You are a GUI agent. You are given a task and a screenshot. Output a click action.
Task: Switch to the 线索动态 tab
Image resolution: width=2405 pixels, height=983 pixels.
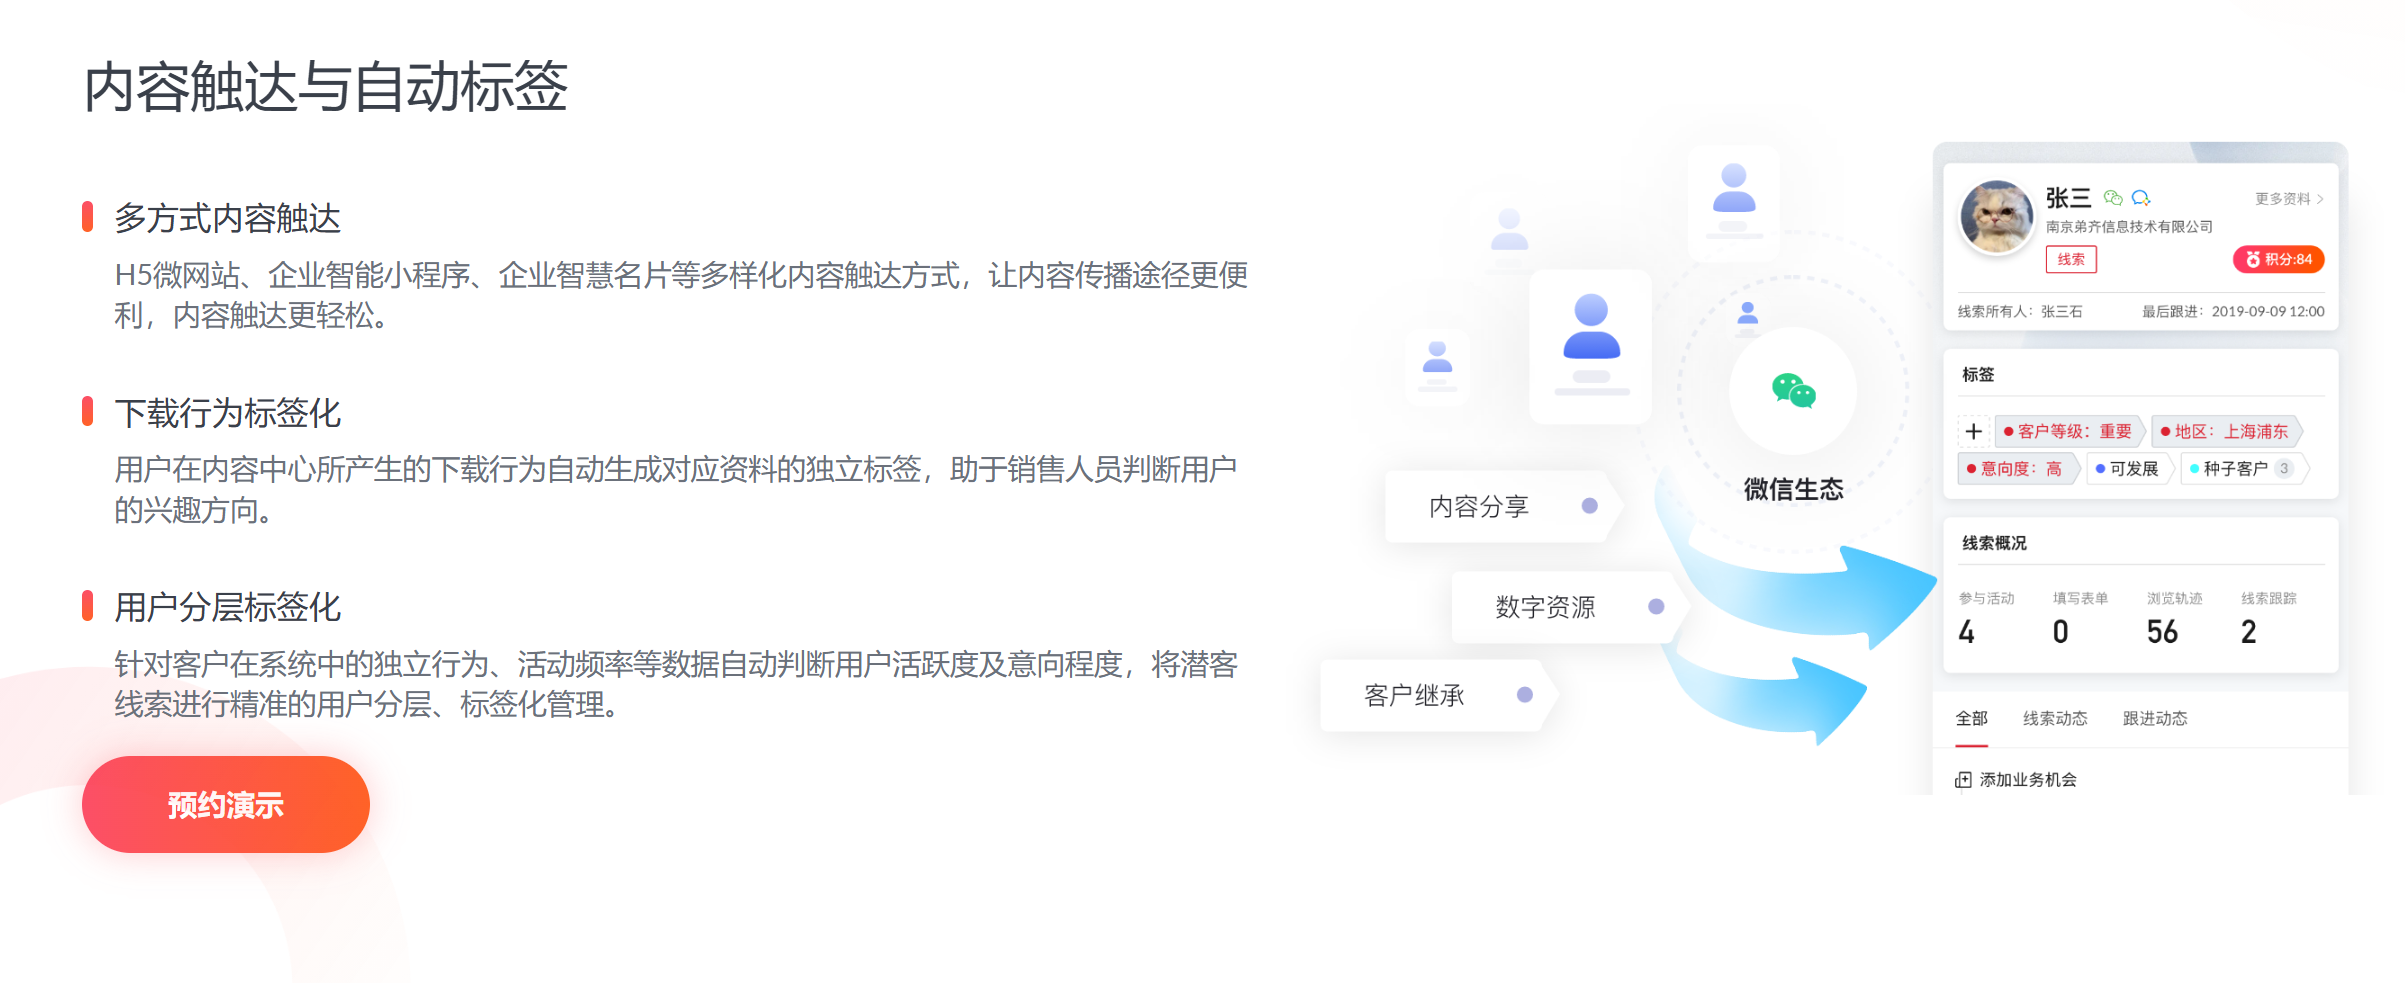point(2055,718)
